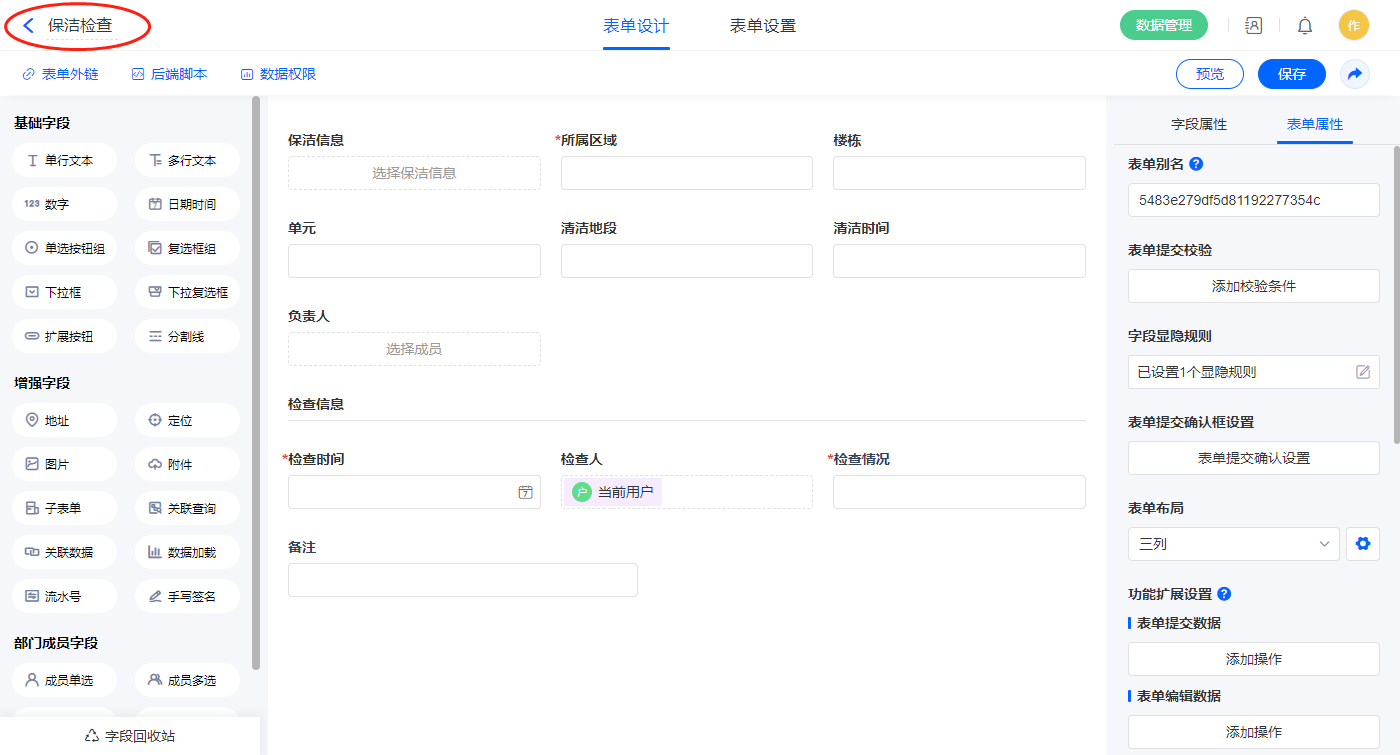Viewport: 1400px width, 755px height.
Task: Click the user avatar in top right
Action: coord(1353,26)
